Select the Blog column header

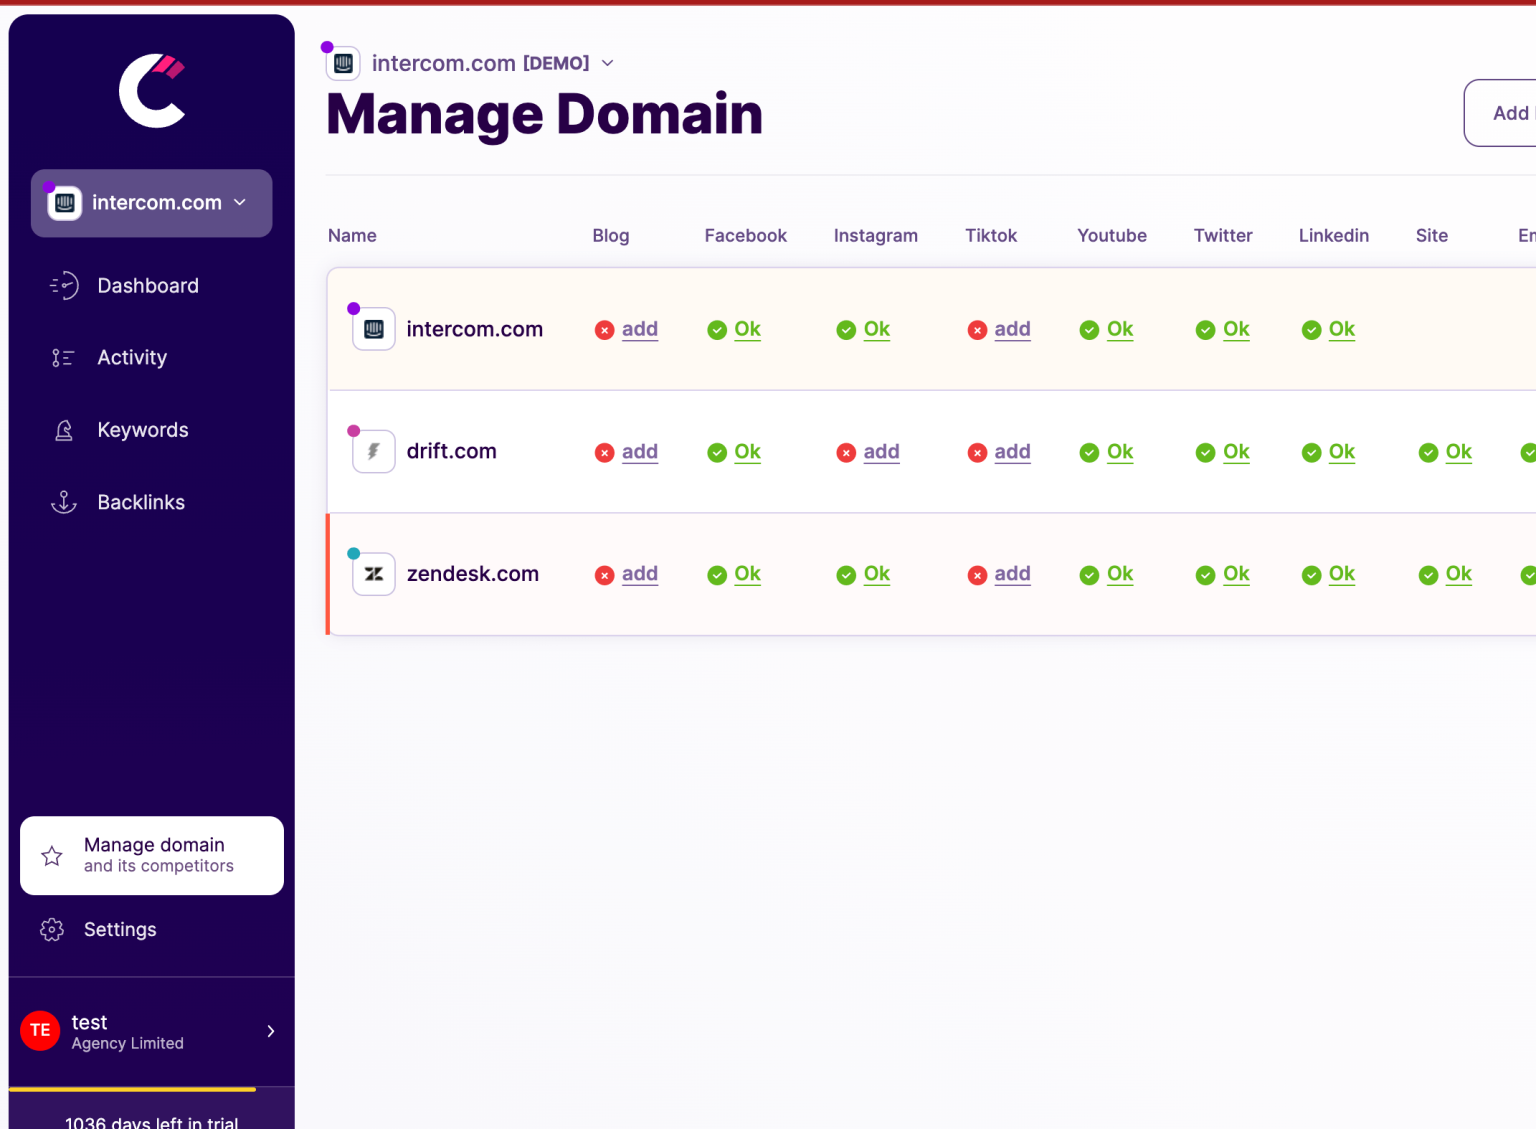611,235
